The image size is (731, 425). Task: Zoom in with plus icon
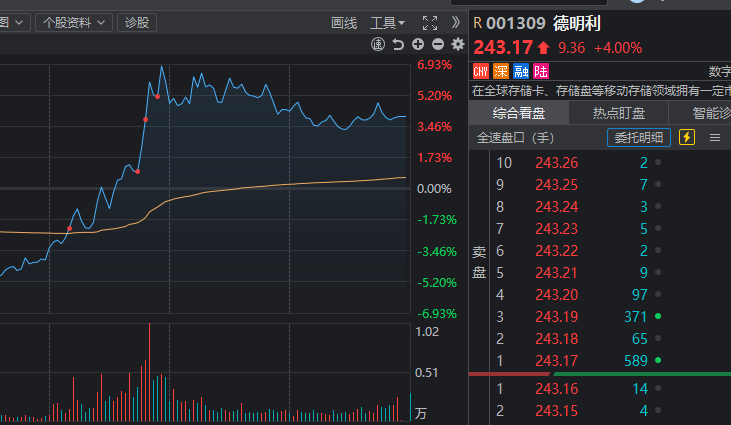(x=418, y=44)
